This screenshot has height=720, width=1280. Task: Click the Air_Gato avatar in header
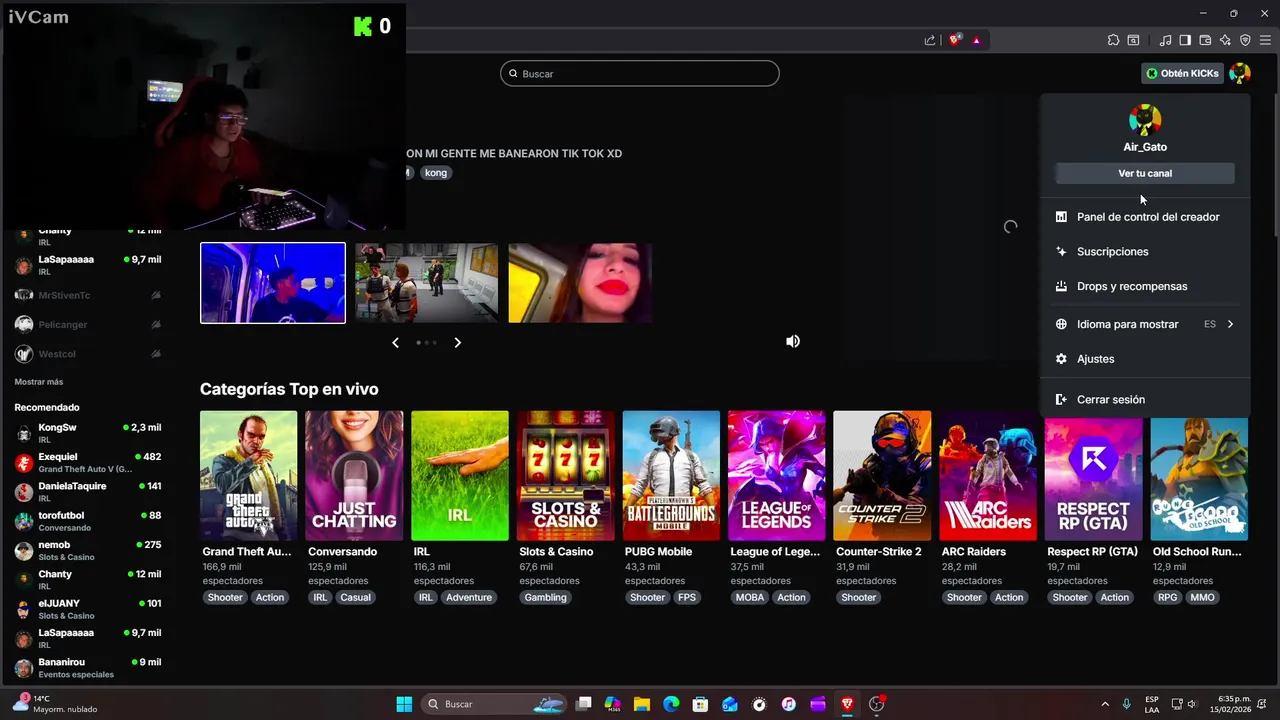coord(1240,73)
